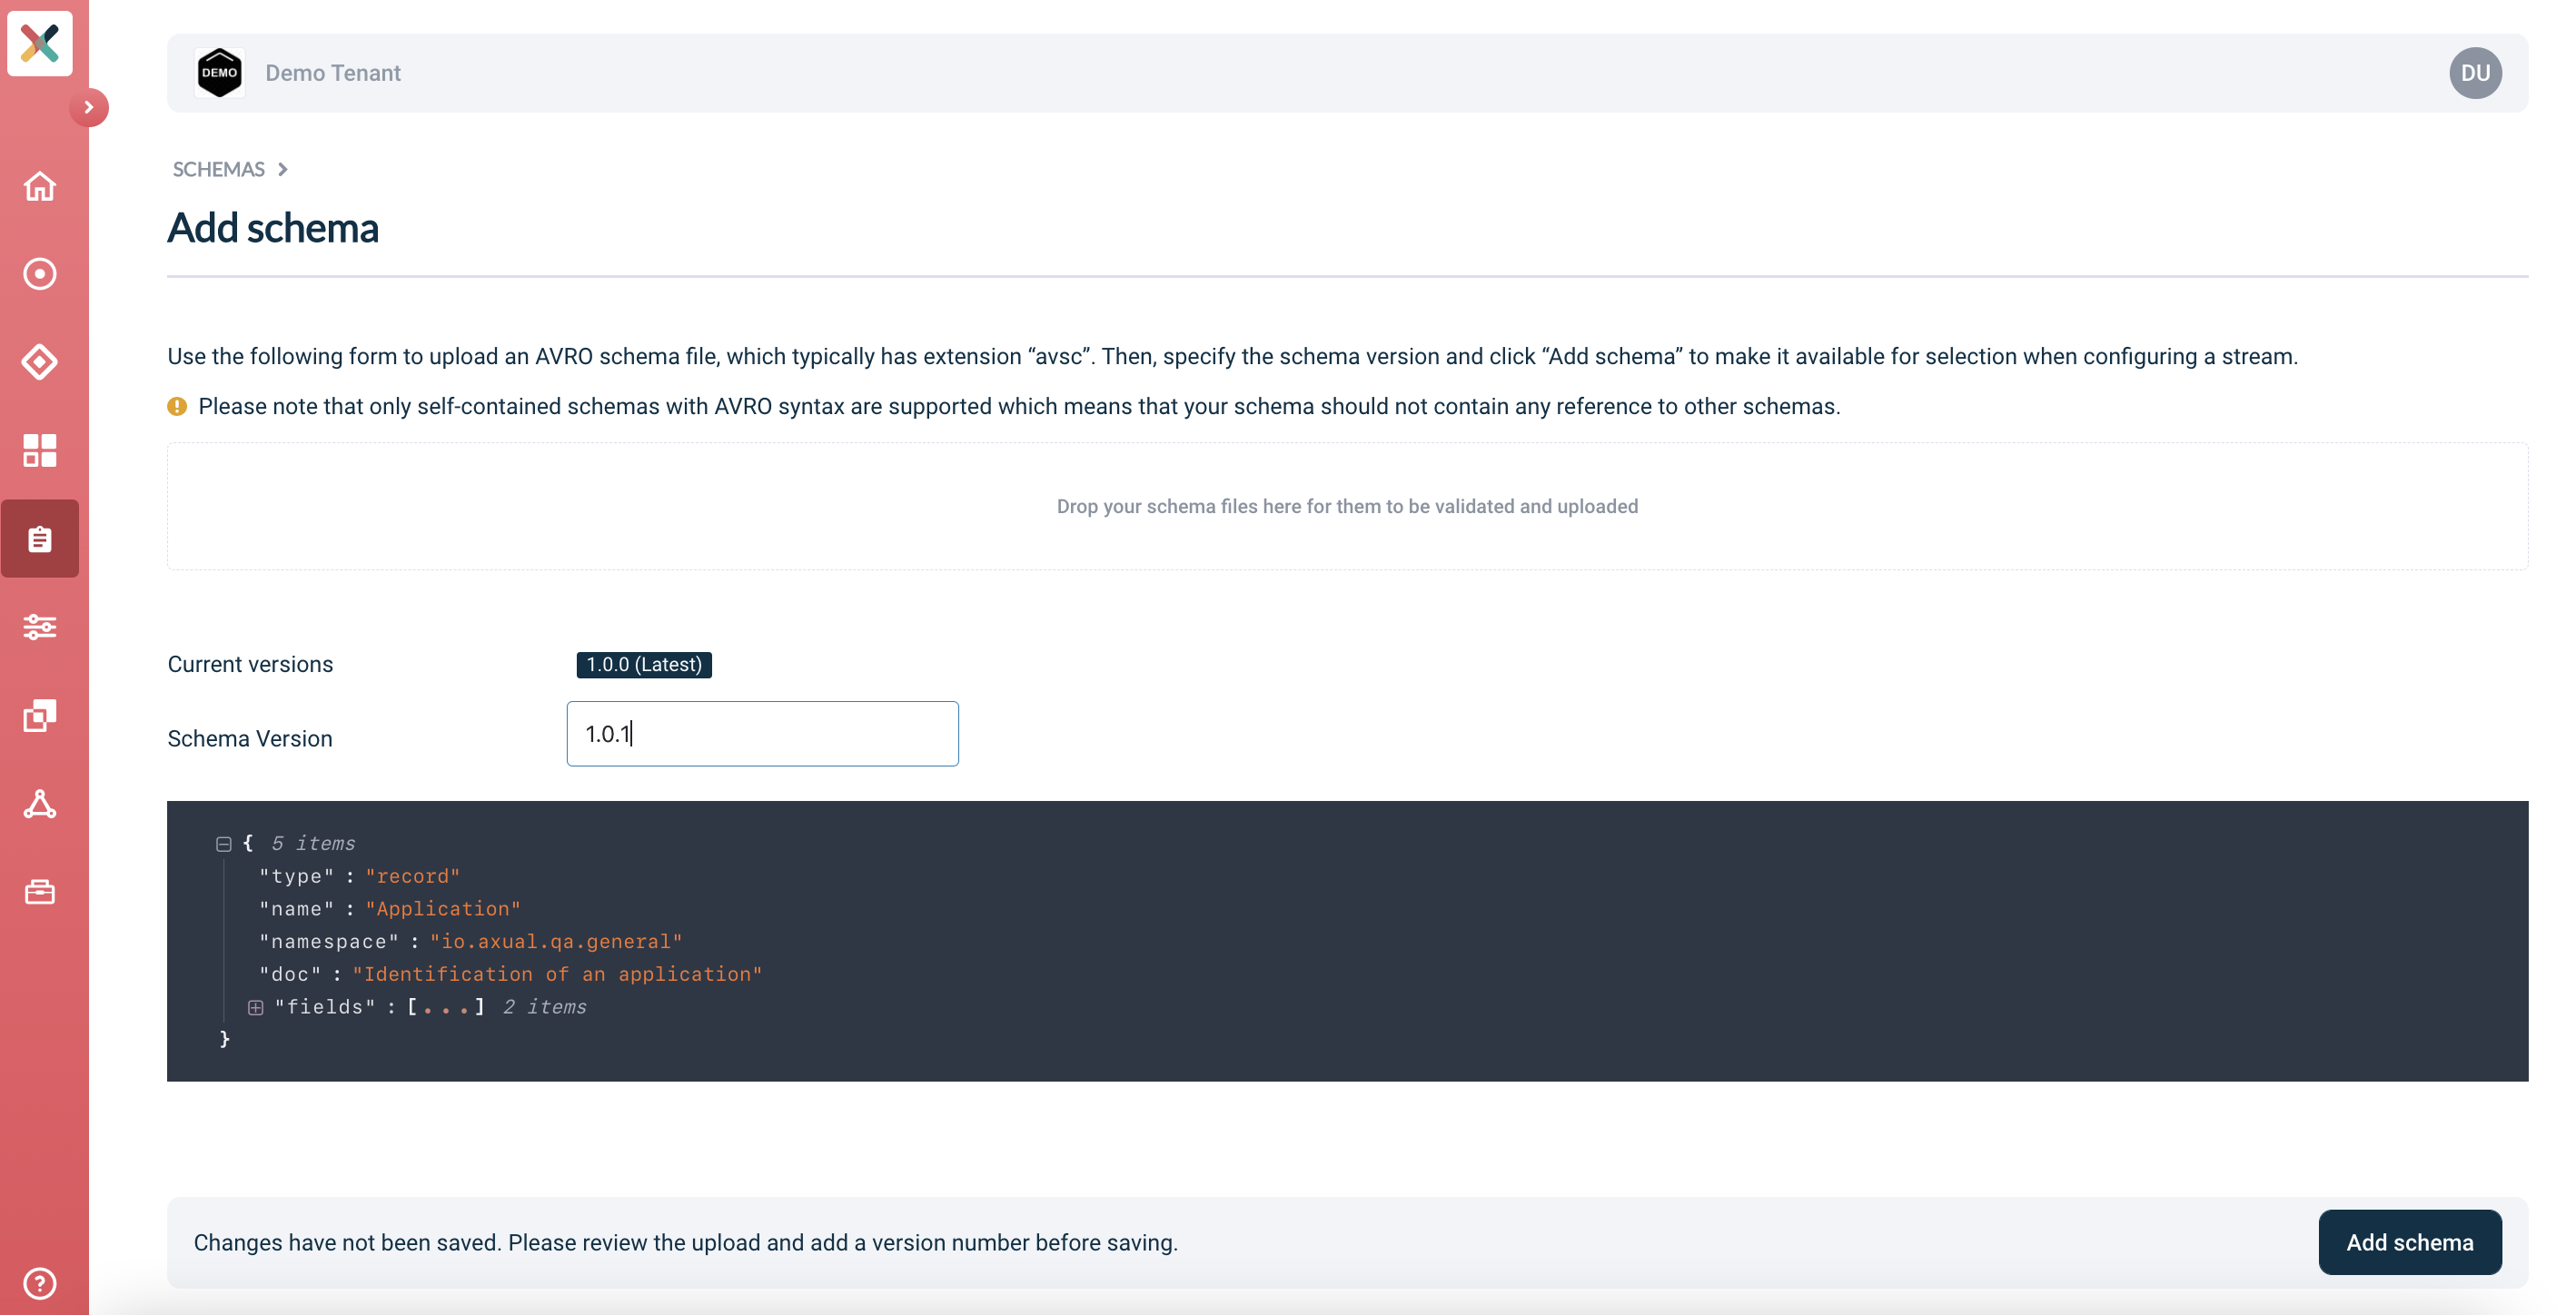Open the sliders settings icon in sidebar
2576x1315 pixels.
40,627
